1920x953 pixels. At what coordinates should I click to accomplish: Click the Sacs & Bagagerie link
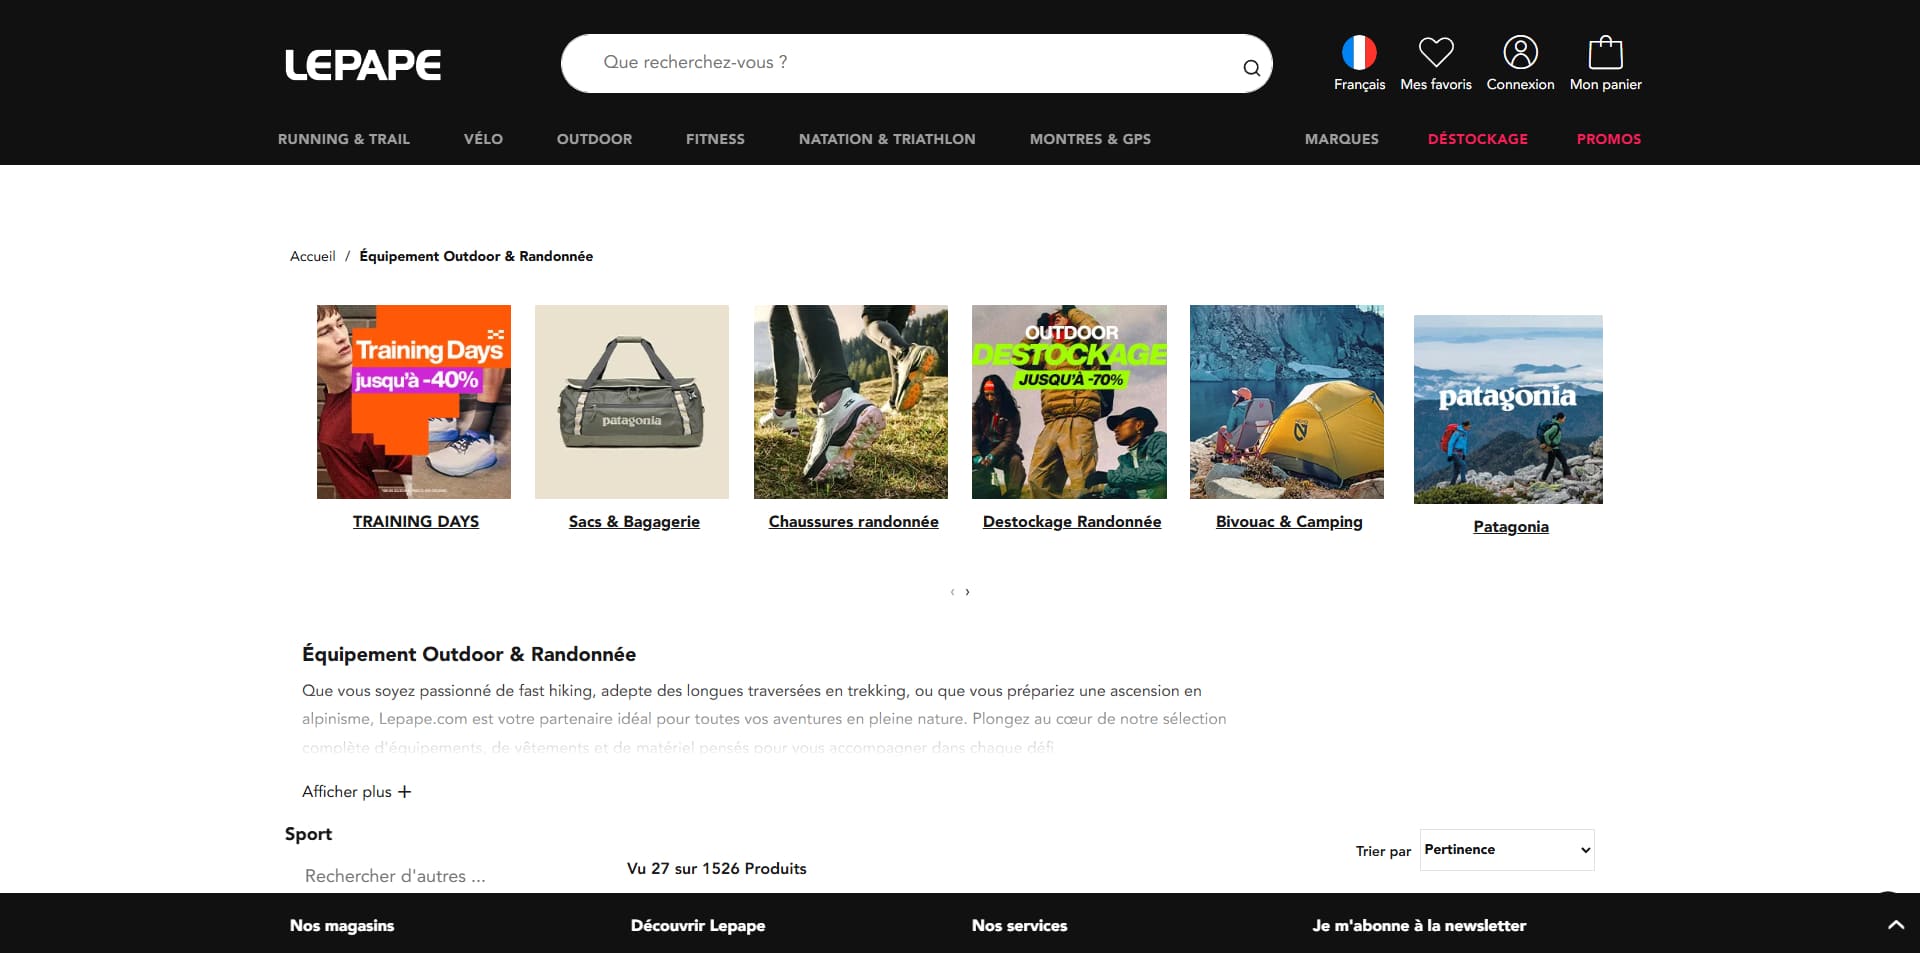634,522
